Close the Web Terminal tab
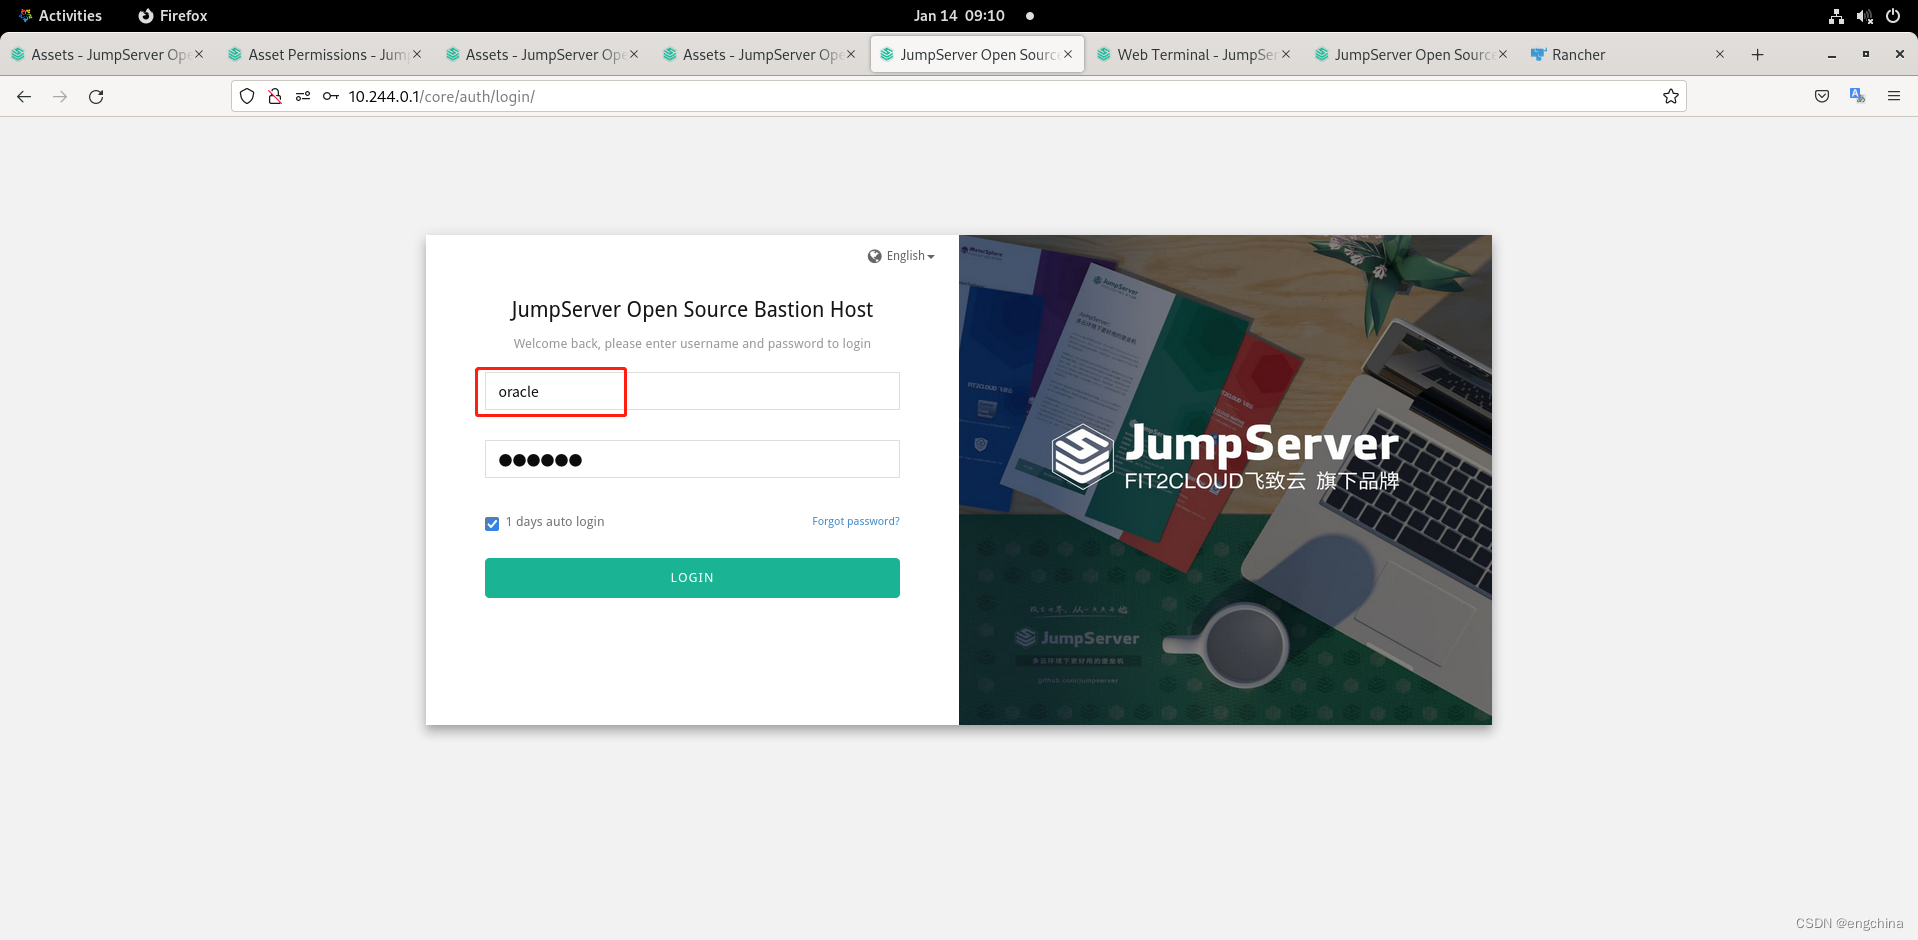1918x940 pixels. click(1285, 54)
